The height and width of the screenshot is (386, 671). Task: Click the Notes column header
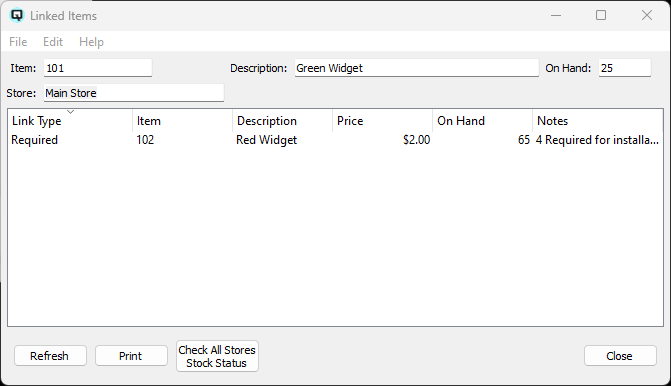pos(597,121)
